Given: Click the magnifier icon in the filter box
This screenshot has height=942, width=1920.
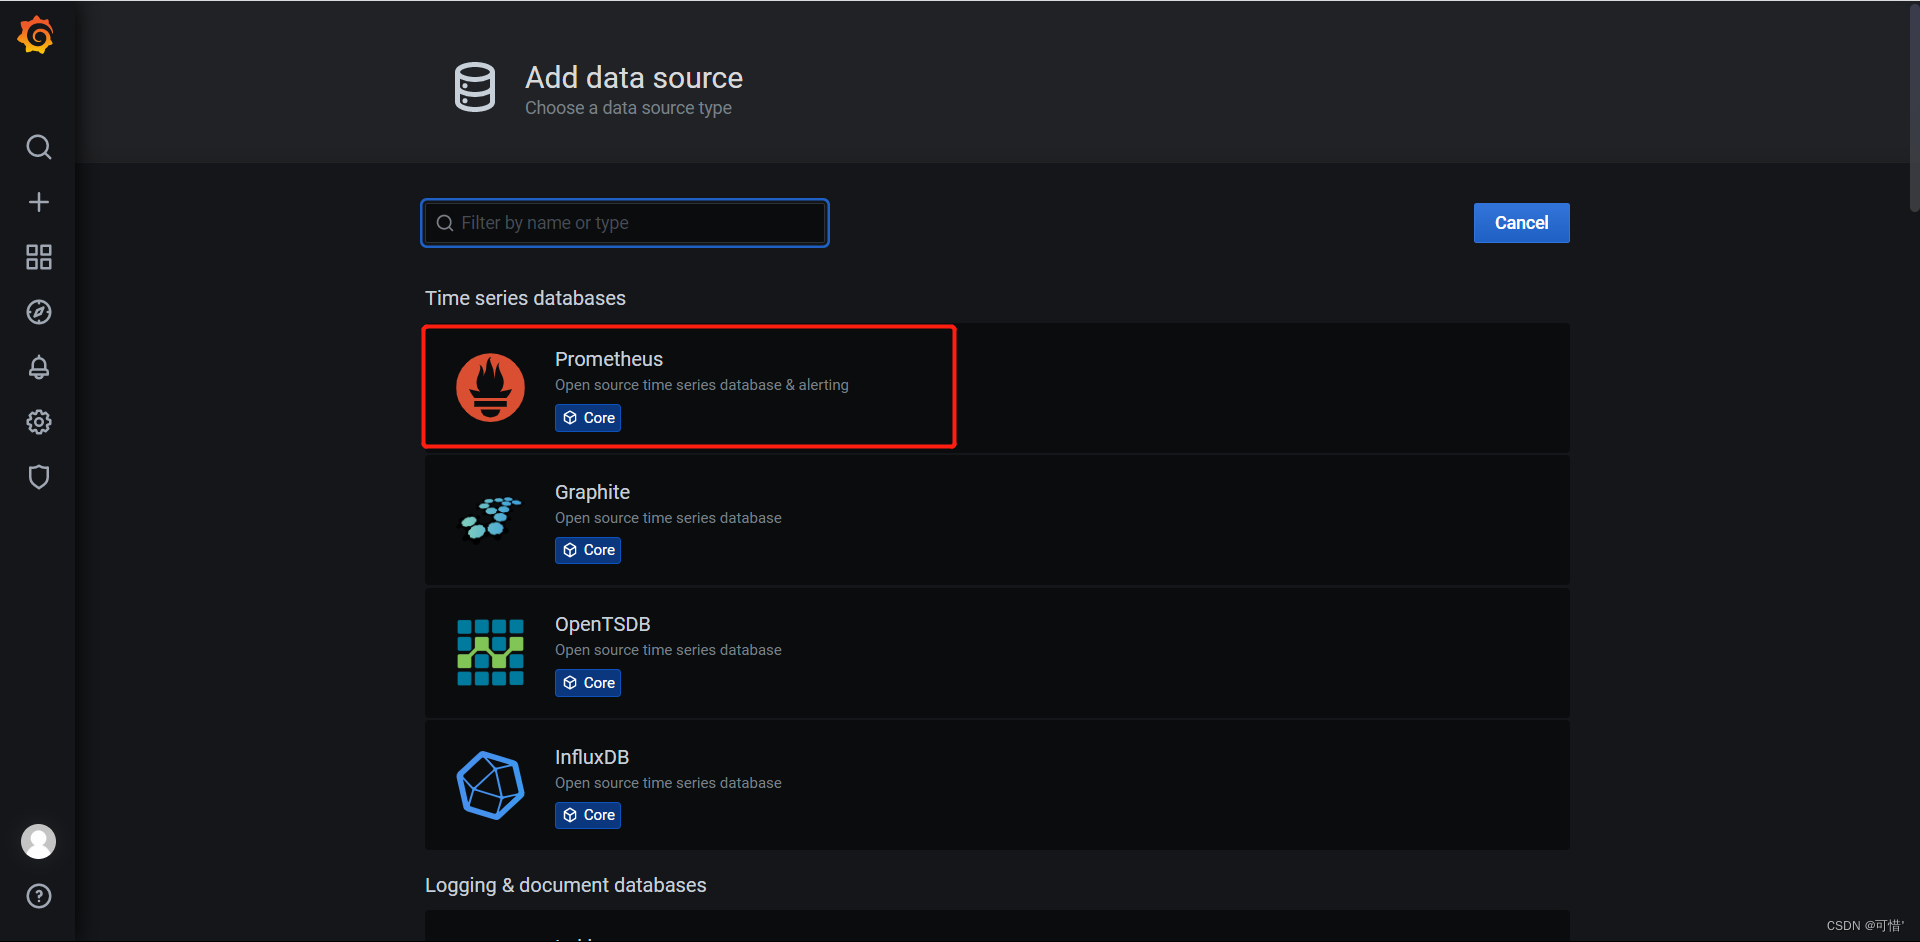Looking at the screenshot, I should coord(445,223).
